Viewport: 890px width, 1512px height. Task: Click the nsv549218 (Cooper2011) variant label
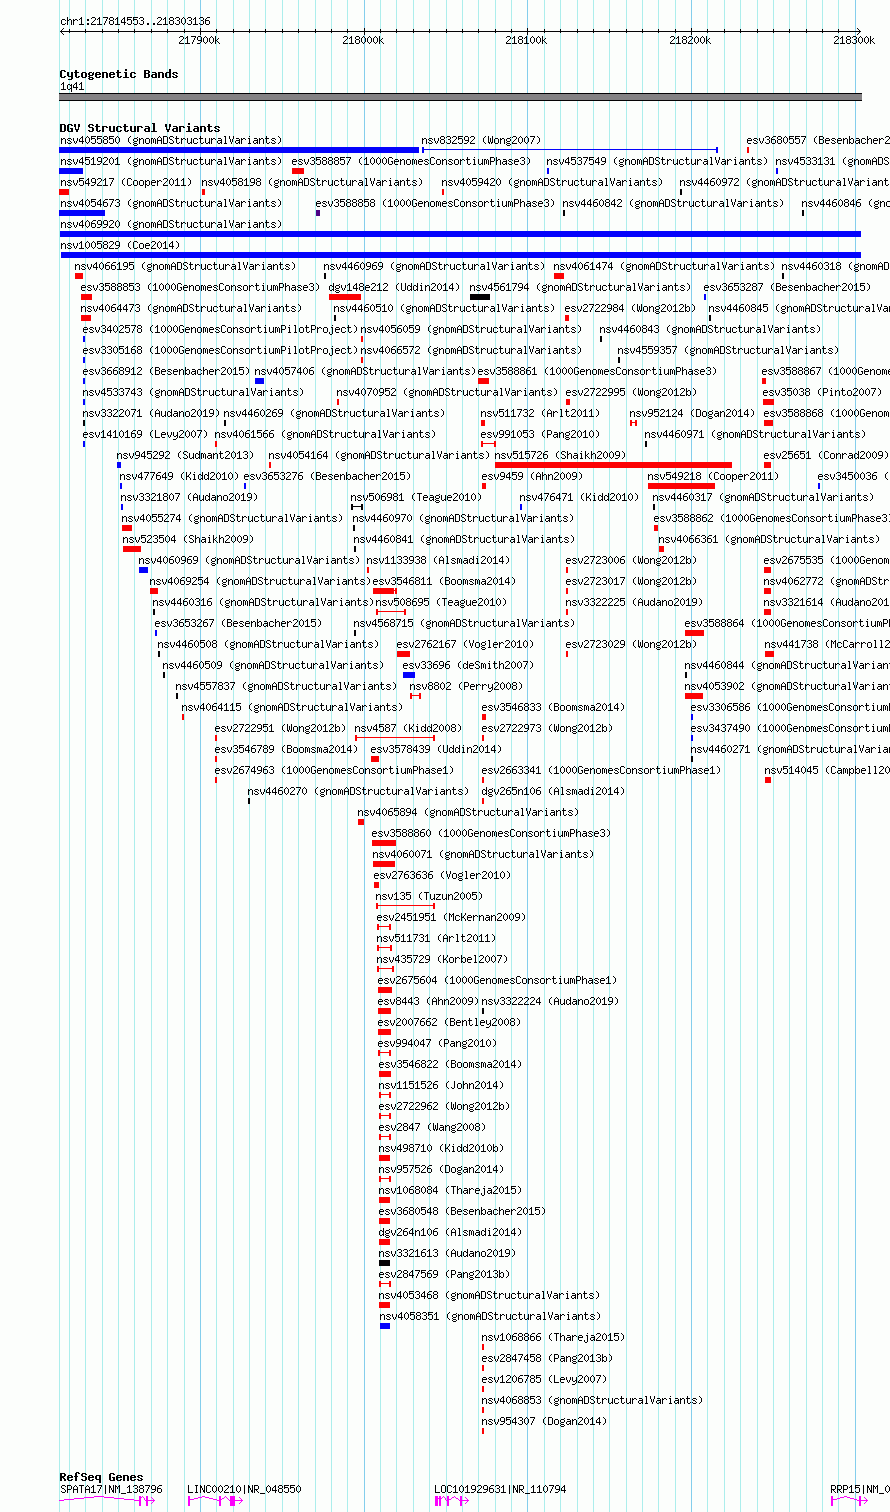[712, 476]
